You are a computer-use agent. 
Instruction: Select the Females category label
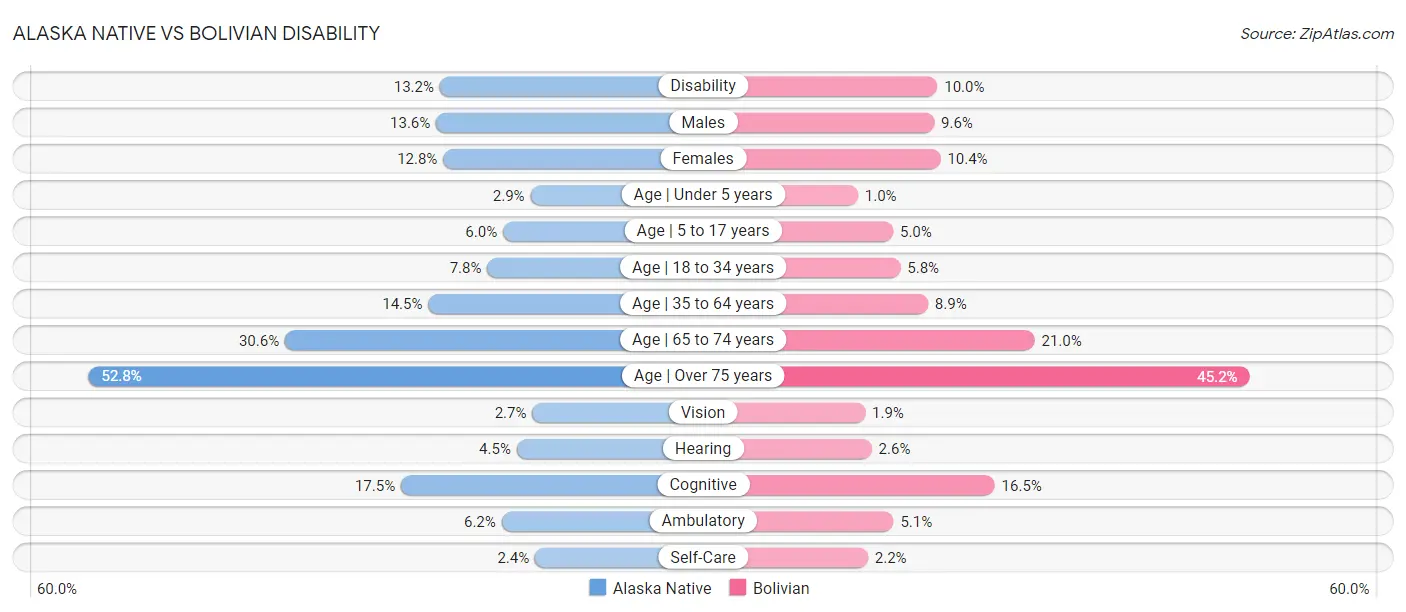coord(703,158)
